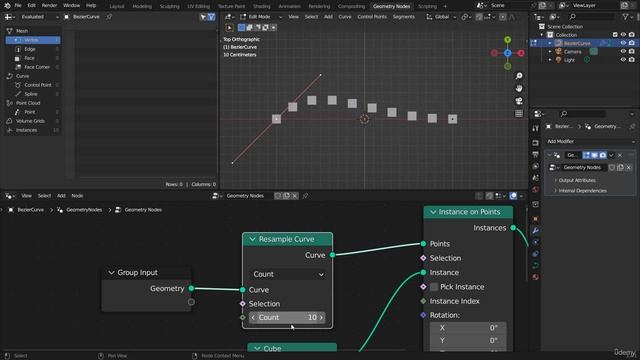Open the Object properties orange square tab
The width and height of the screenshot is (640, 360).
point(535,219)
